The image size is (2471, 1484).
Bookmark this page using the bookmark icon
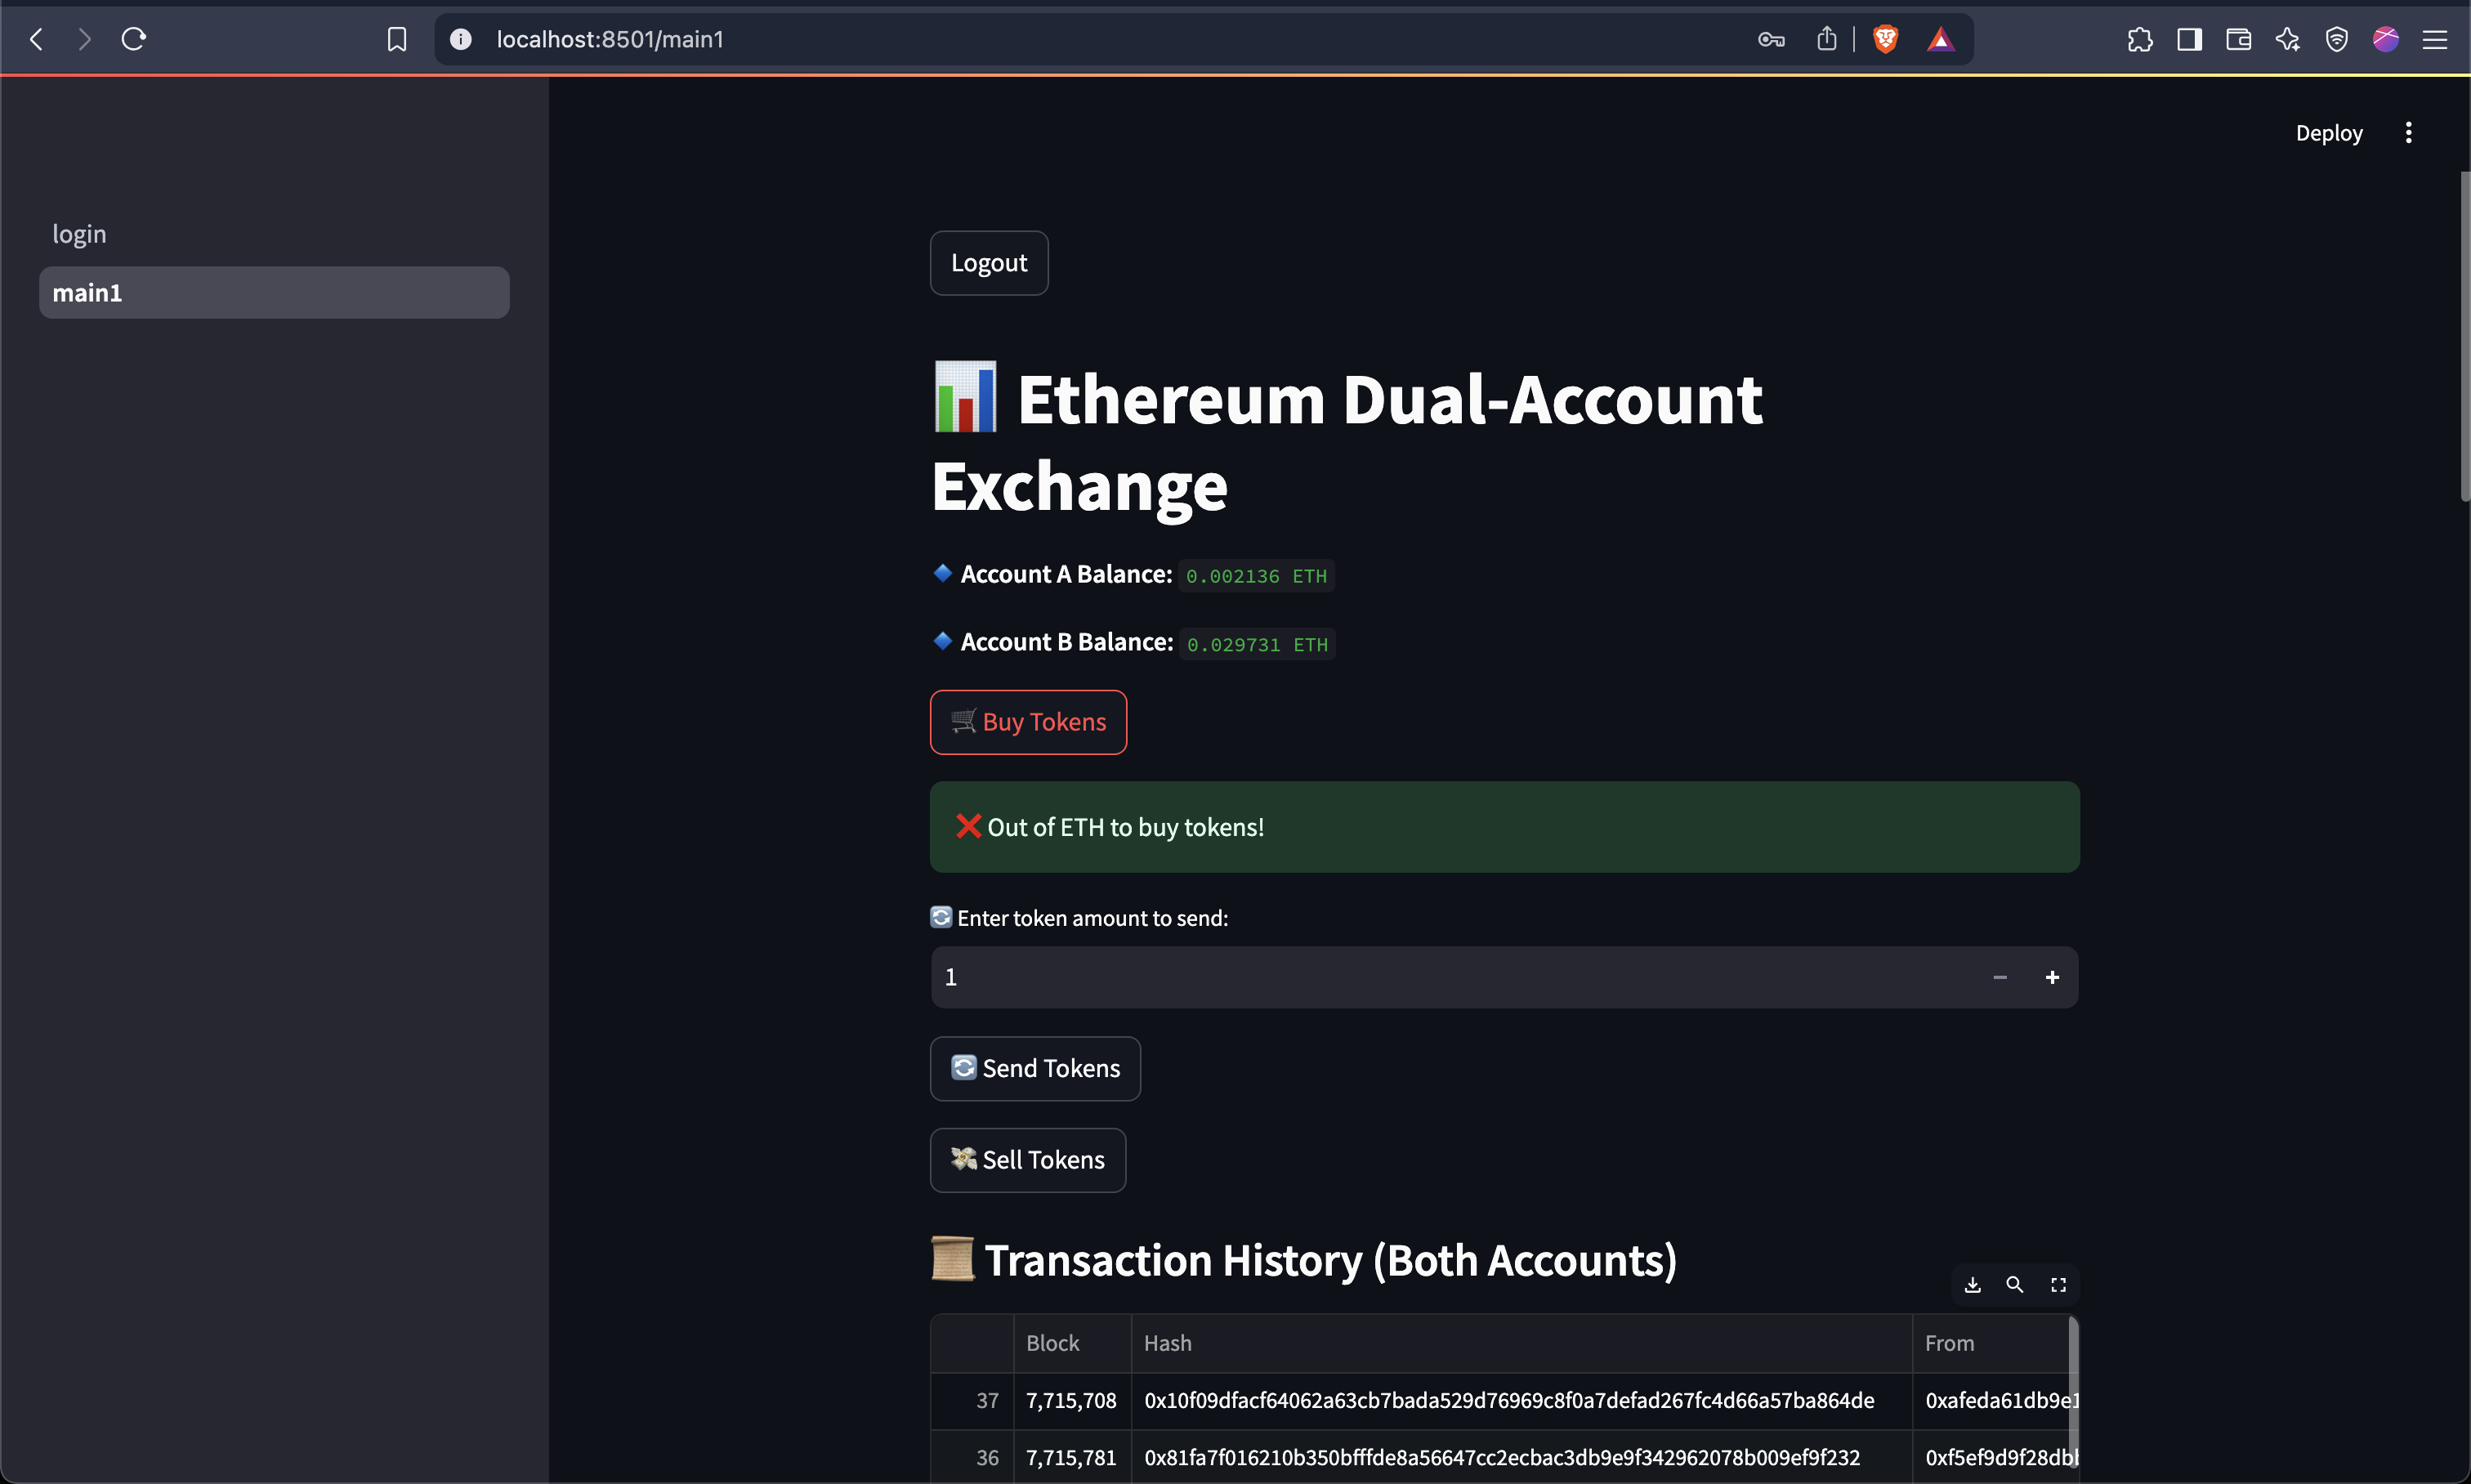pyautogui.click(x=397, y=39)
